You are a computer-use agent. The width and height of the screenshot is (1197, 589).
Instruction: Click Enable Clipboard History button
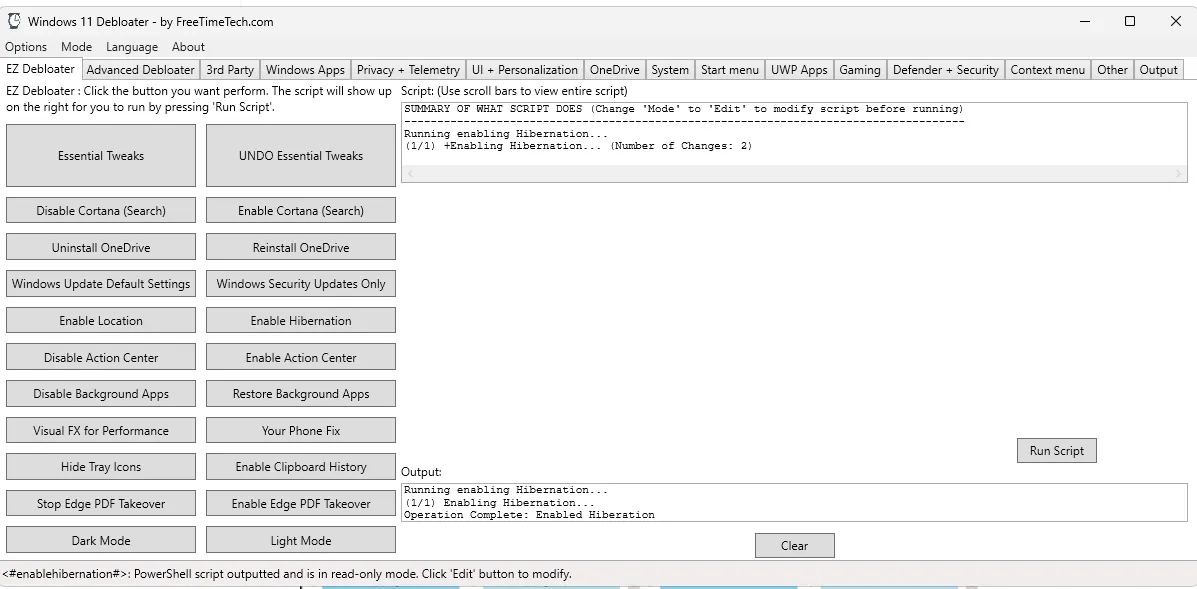(x=301, y=467)
